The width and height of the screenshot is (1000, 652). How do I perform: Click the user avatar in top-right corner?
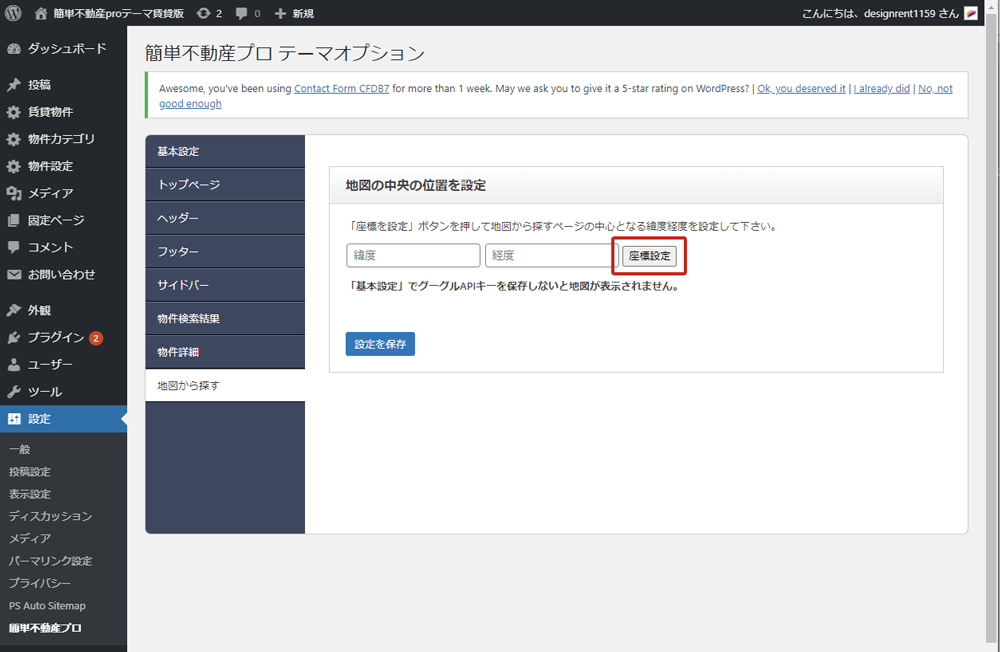970,13
